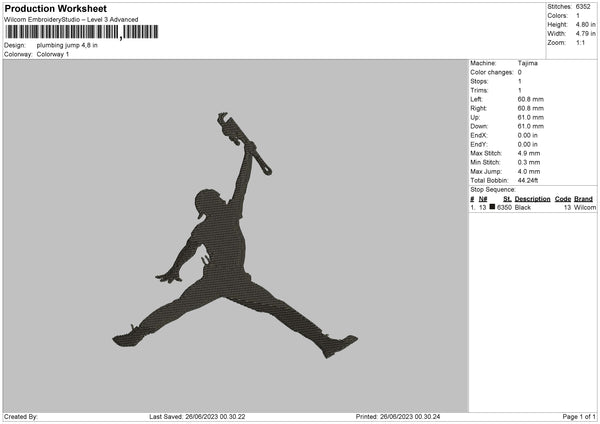Click the stitch count 6350 in stop row
Screen dimensions: 600x424
tap(504, 207)
